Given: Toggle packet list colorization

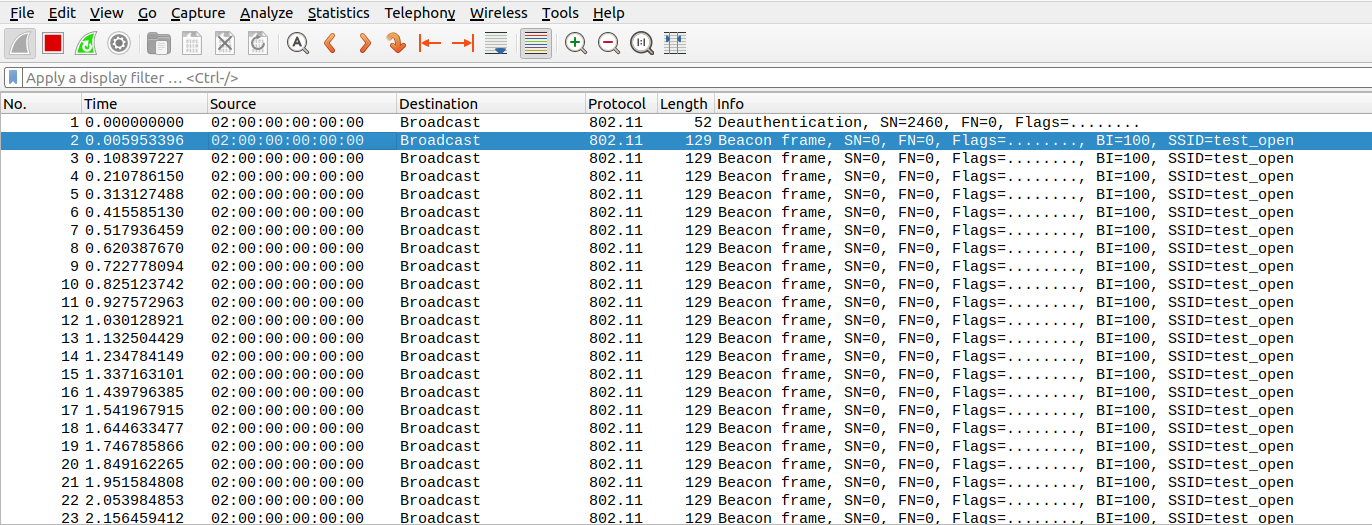Looking at the screenshot, I should [536, 43].
